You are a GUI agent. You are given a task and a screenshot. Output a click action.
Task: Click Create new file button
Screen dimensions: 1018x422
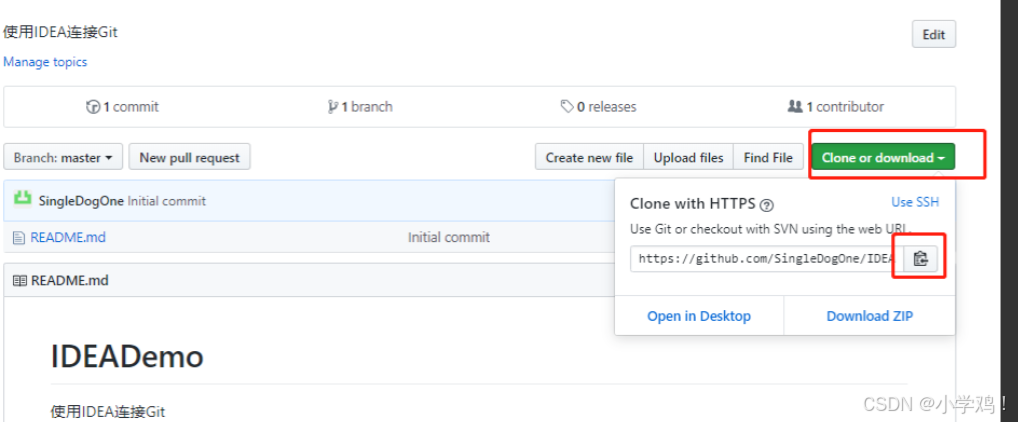coord(589,157)
